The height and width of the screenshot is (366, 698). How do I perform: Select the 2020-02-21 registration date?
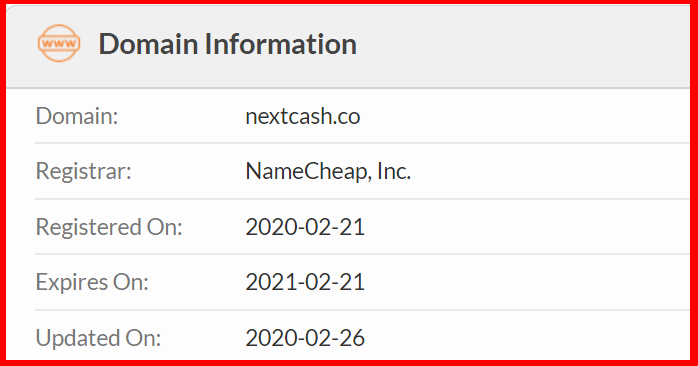pyautogui.click(x=305, y=227)
